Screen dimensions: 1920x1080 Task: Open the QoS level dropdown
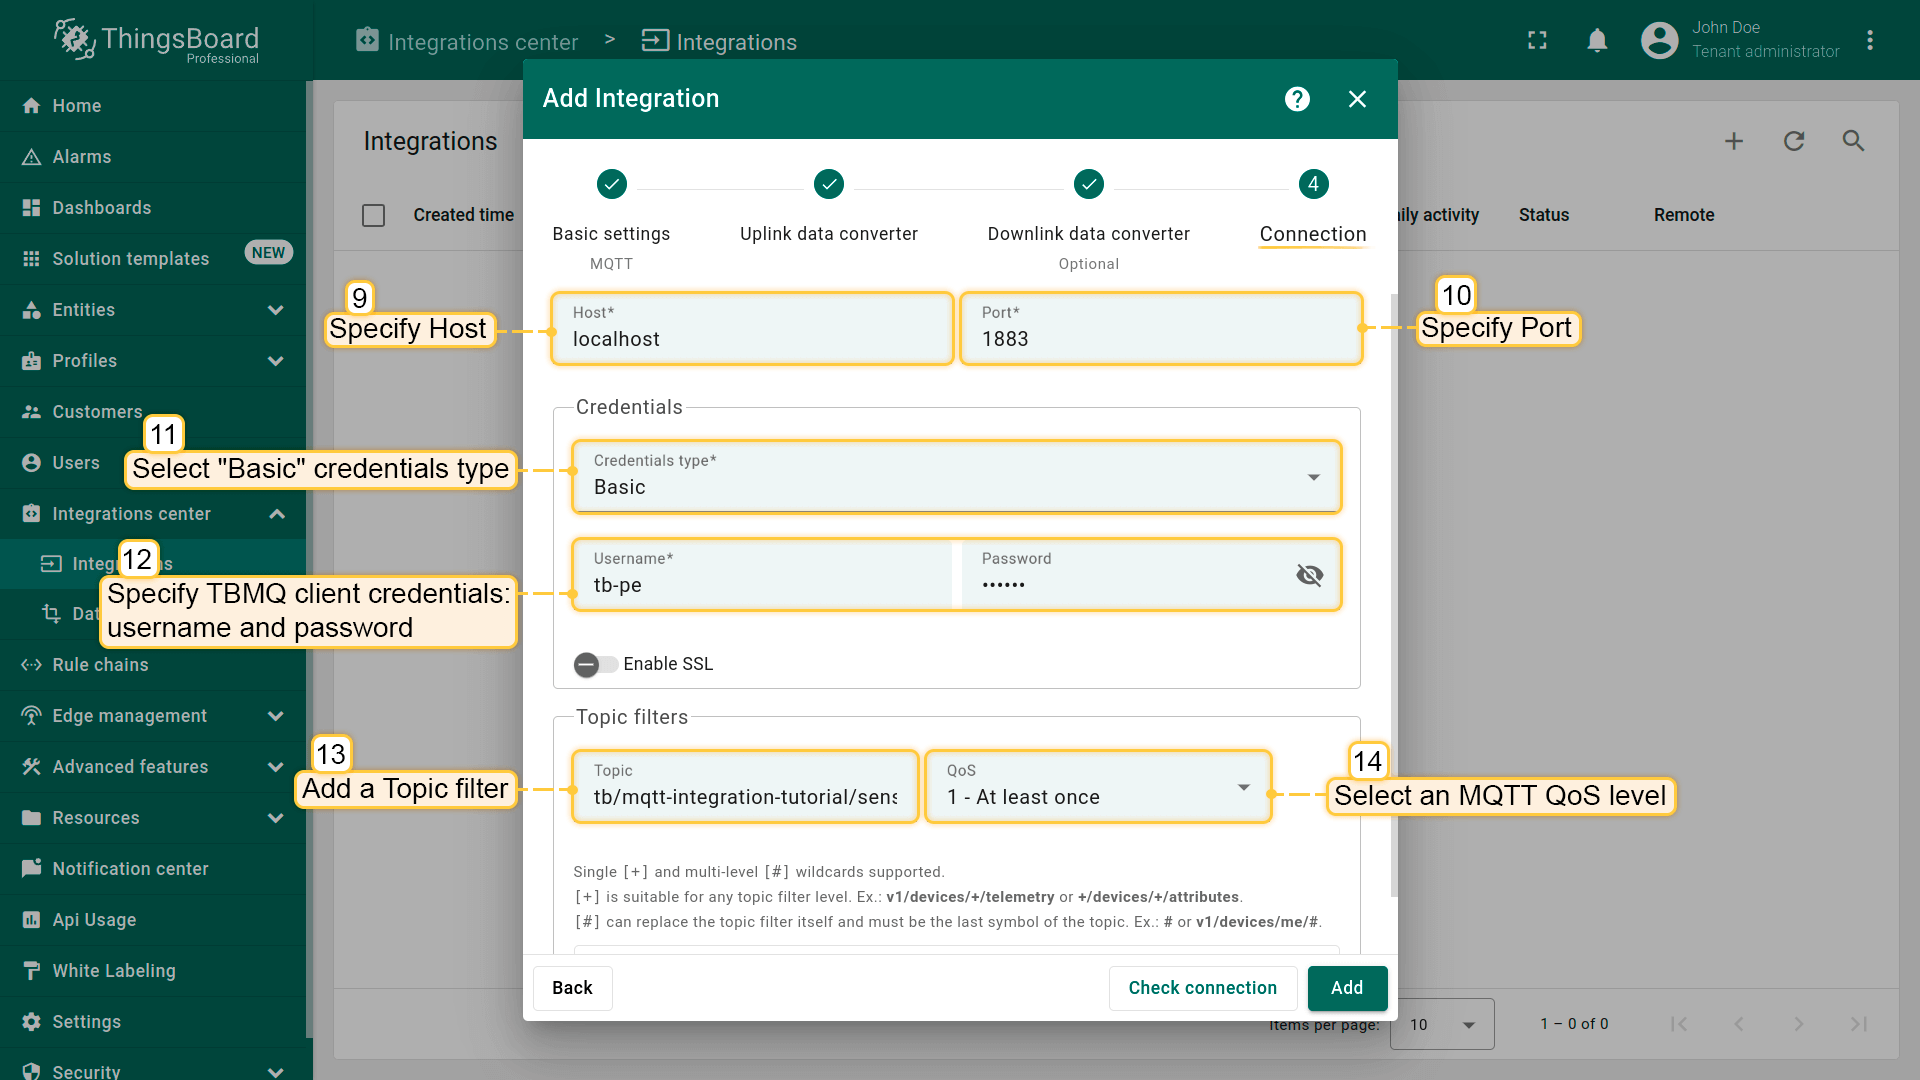click(1243, 787)
